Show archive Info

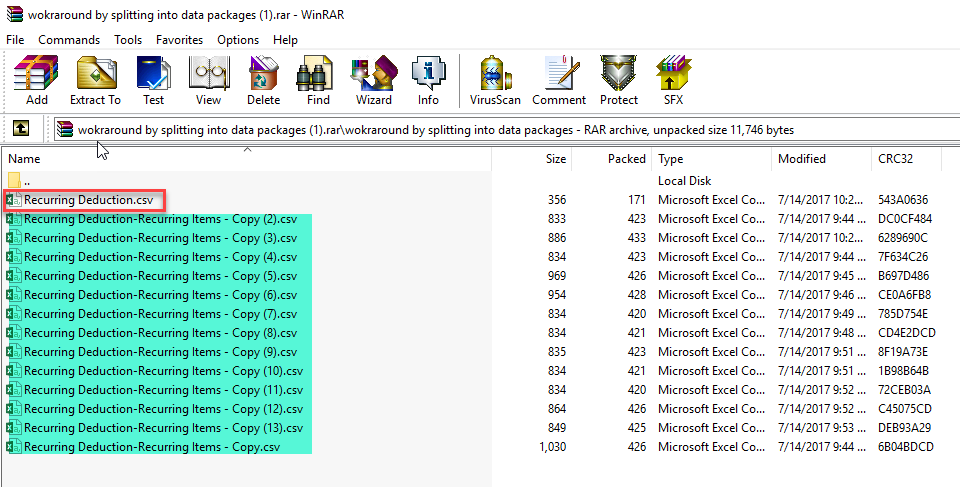click(x=429, y=81)
